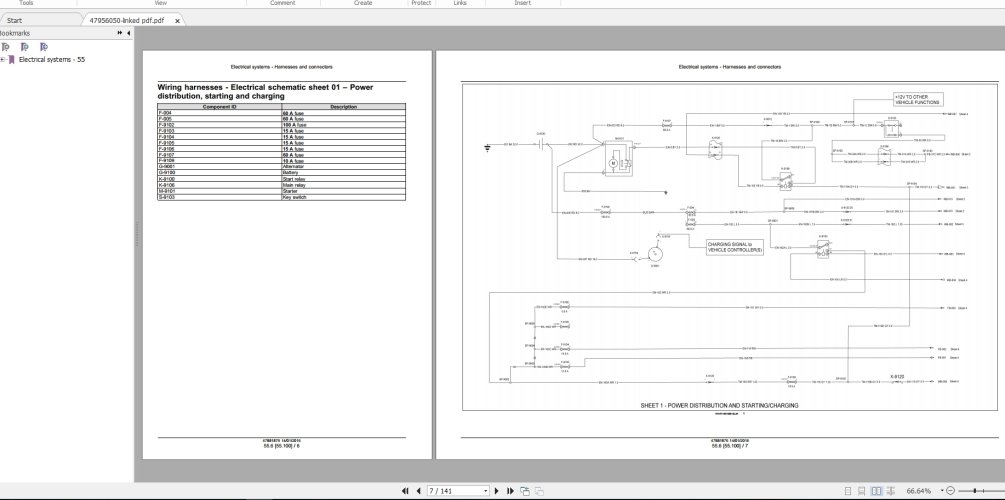
Task: Open the Create ribbon group
Action: pos(363,3)
